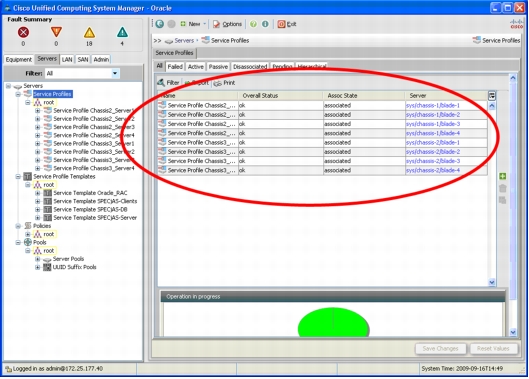
Task: Click the forward navigation circle in toolbar
Action: (x=171, y=24)
